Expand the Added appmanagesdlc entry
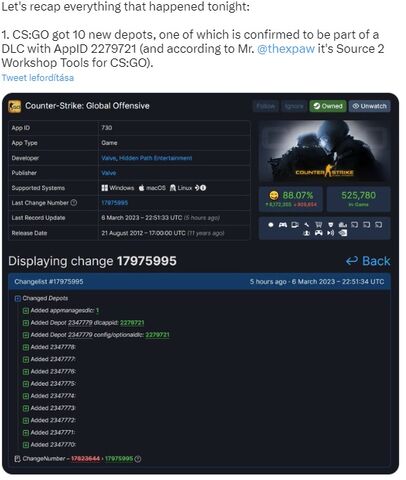The height and width of the screenshot is (480, 406). point(26,311)
